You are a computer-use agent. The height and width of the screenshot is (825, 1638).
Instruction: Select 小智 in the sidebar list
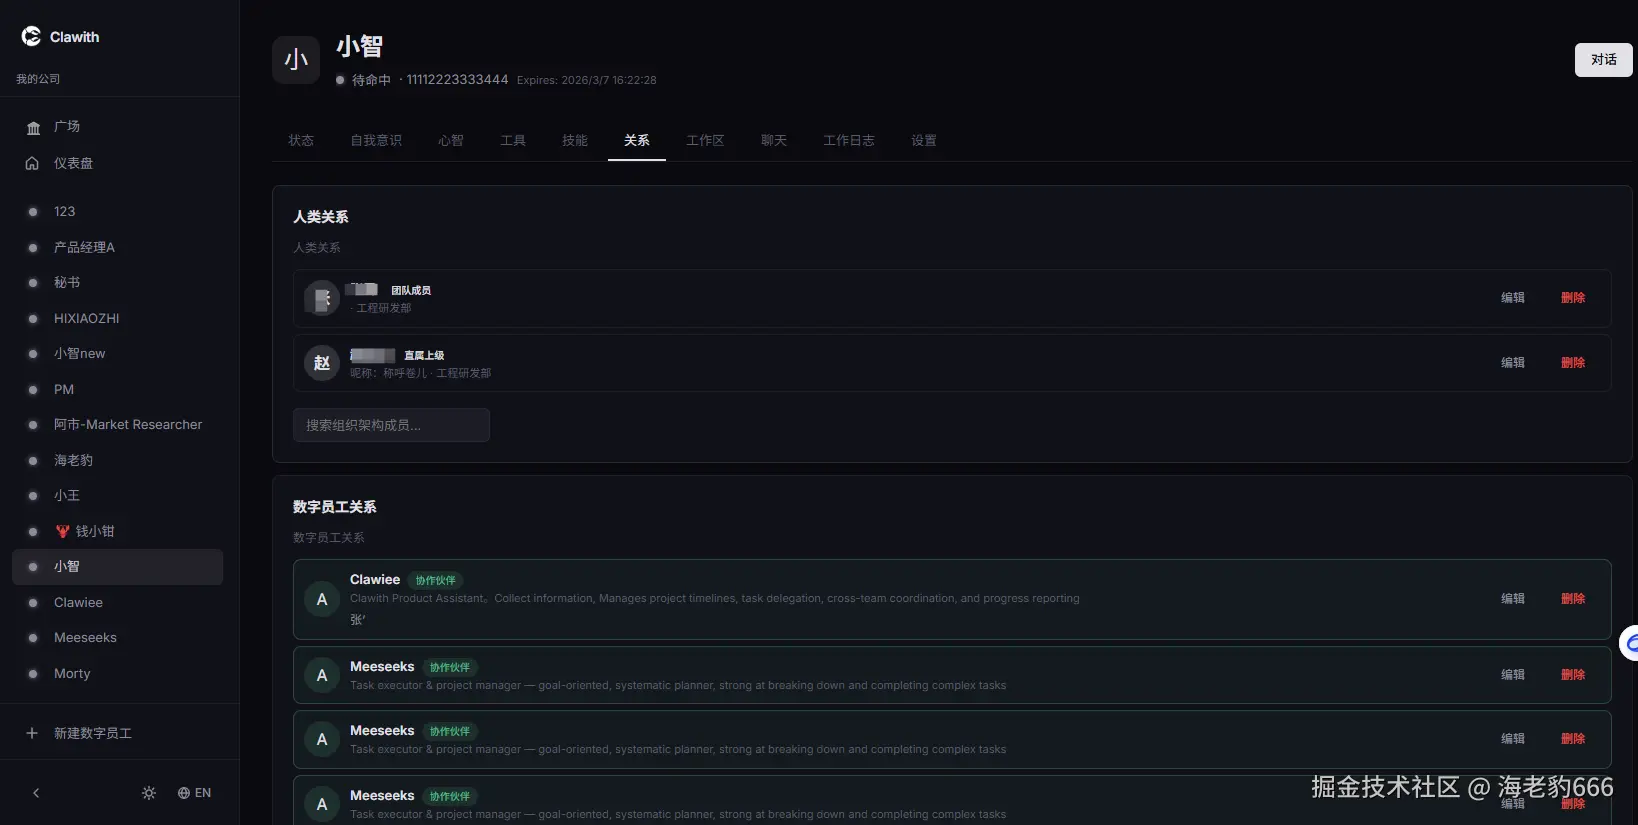click(x=117, y=567)
